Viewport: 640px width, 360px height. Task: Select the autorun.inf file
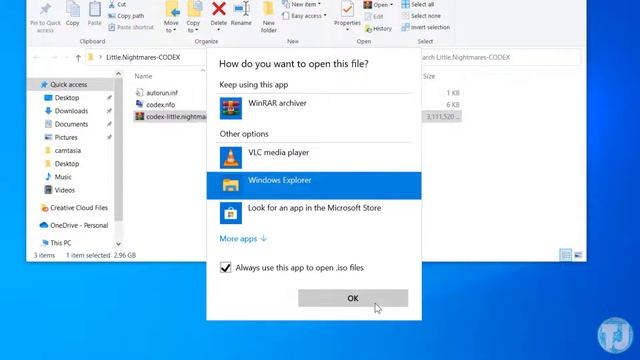click(x=162, y=93)
